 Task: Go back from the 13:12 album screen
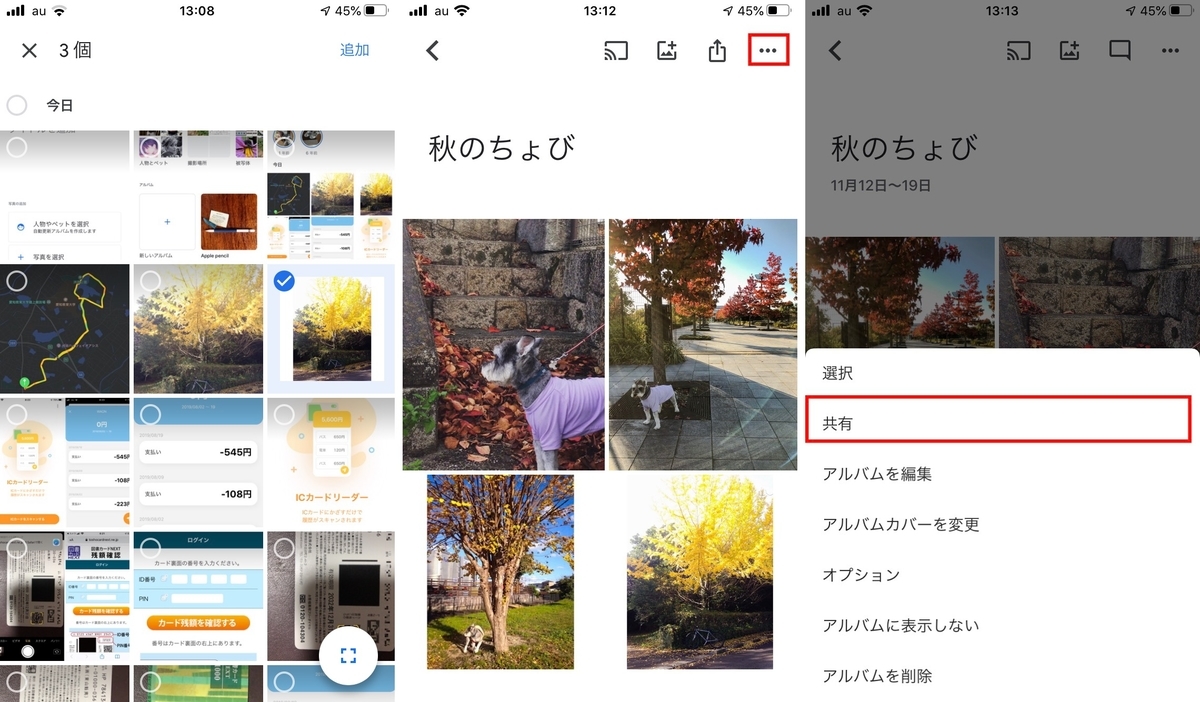coord(433,50)
